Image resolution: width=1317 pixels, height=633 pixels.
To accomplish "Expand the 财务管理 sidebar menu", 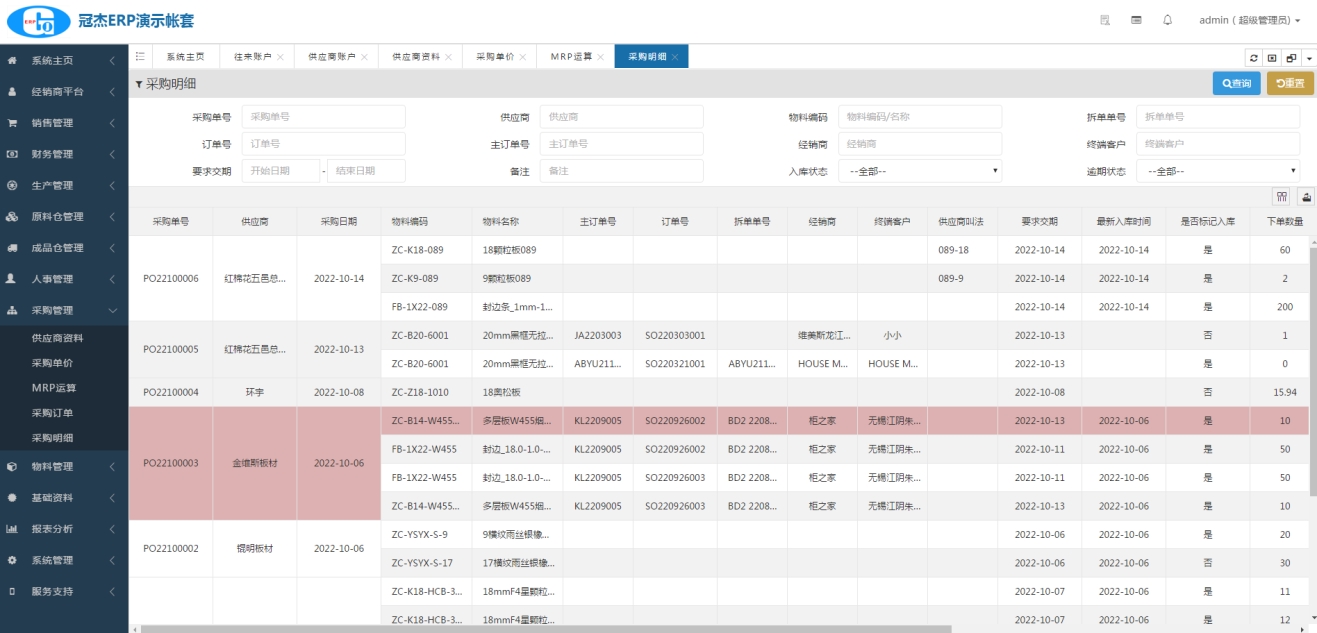I will tap(64, 154).
